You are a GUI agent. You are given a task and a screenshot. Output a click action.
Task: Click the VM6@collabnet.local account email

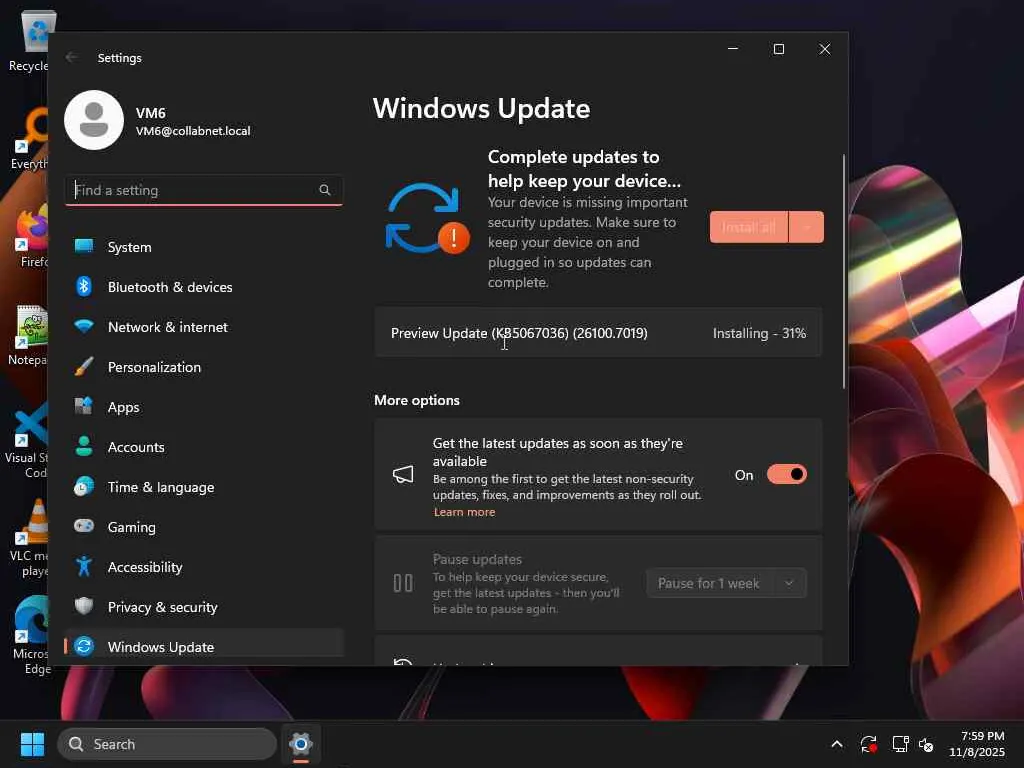193,131
